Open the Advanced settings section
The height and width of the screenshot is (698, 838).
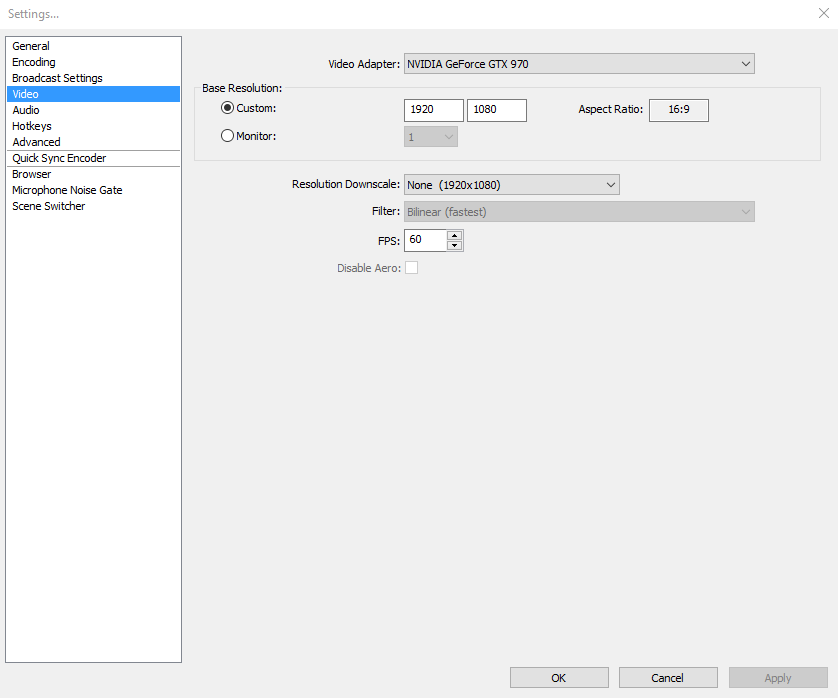(x=94, y=142)
